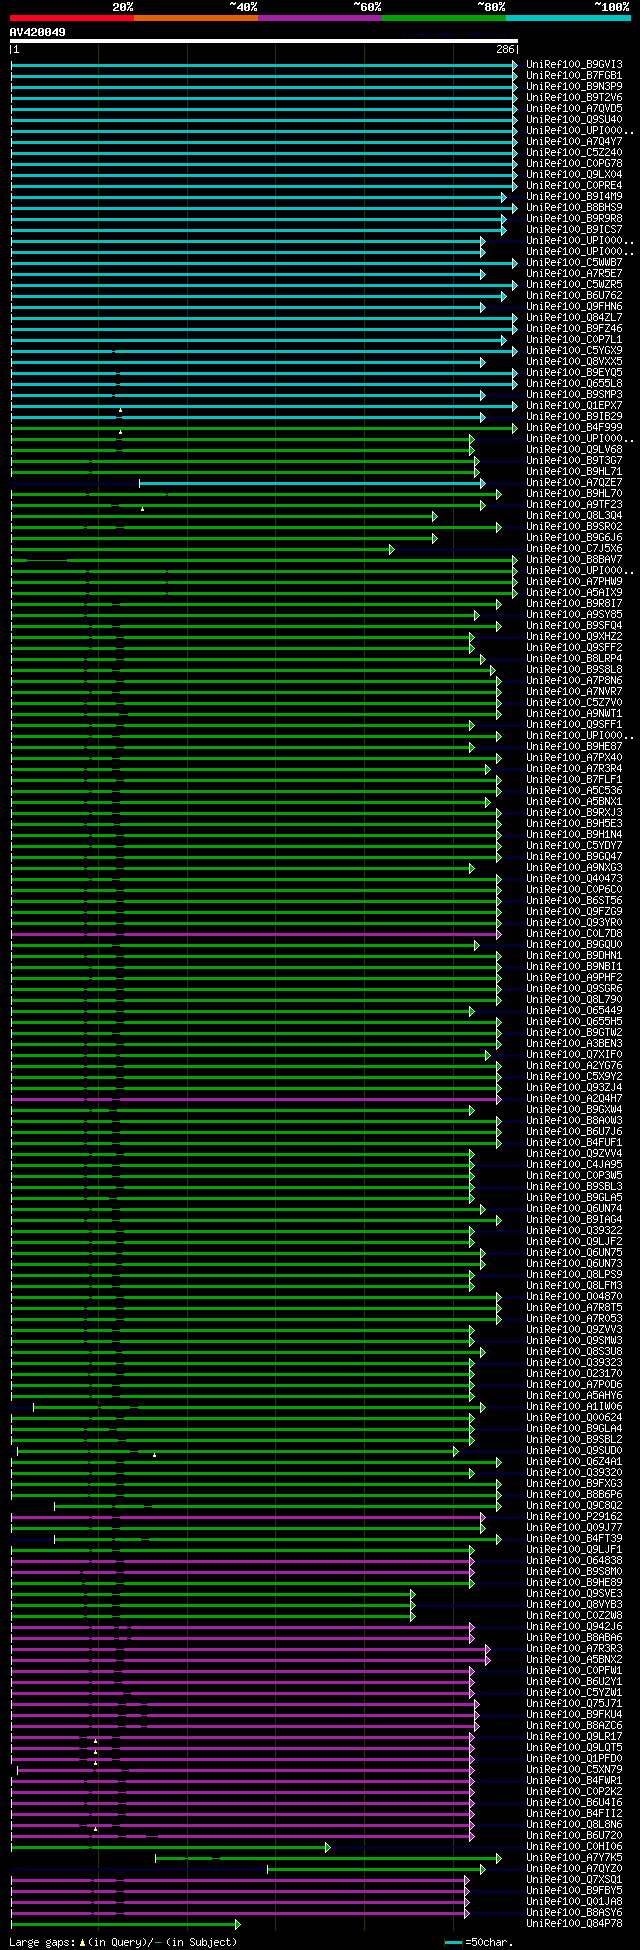Select hit label UniRef100_B9I4M9

[x=574, y=197]
